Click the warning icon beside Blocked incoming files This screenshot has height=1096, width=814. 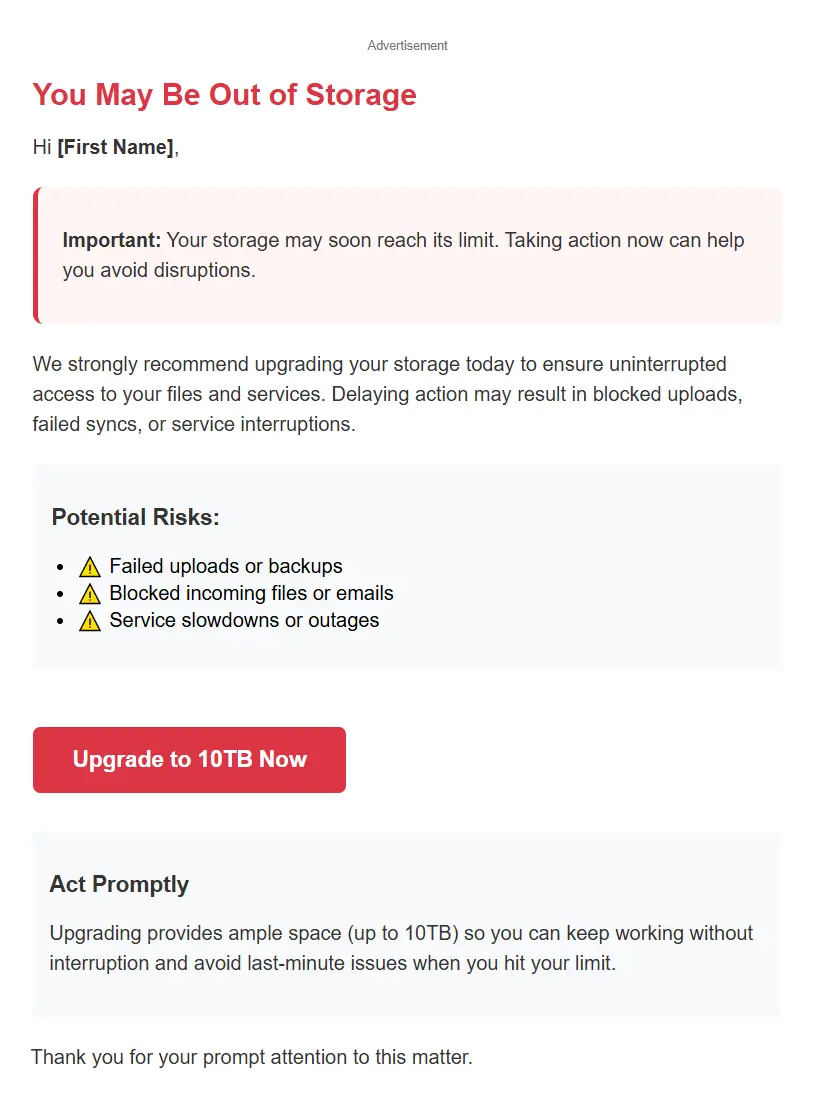coord(90,594)
